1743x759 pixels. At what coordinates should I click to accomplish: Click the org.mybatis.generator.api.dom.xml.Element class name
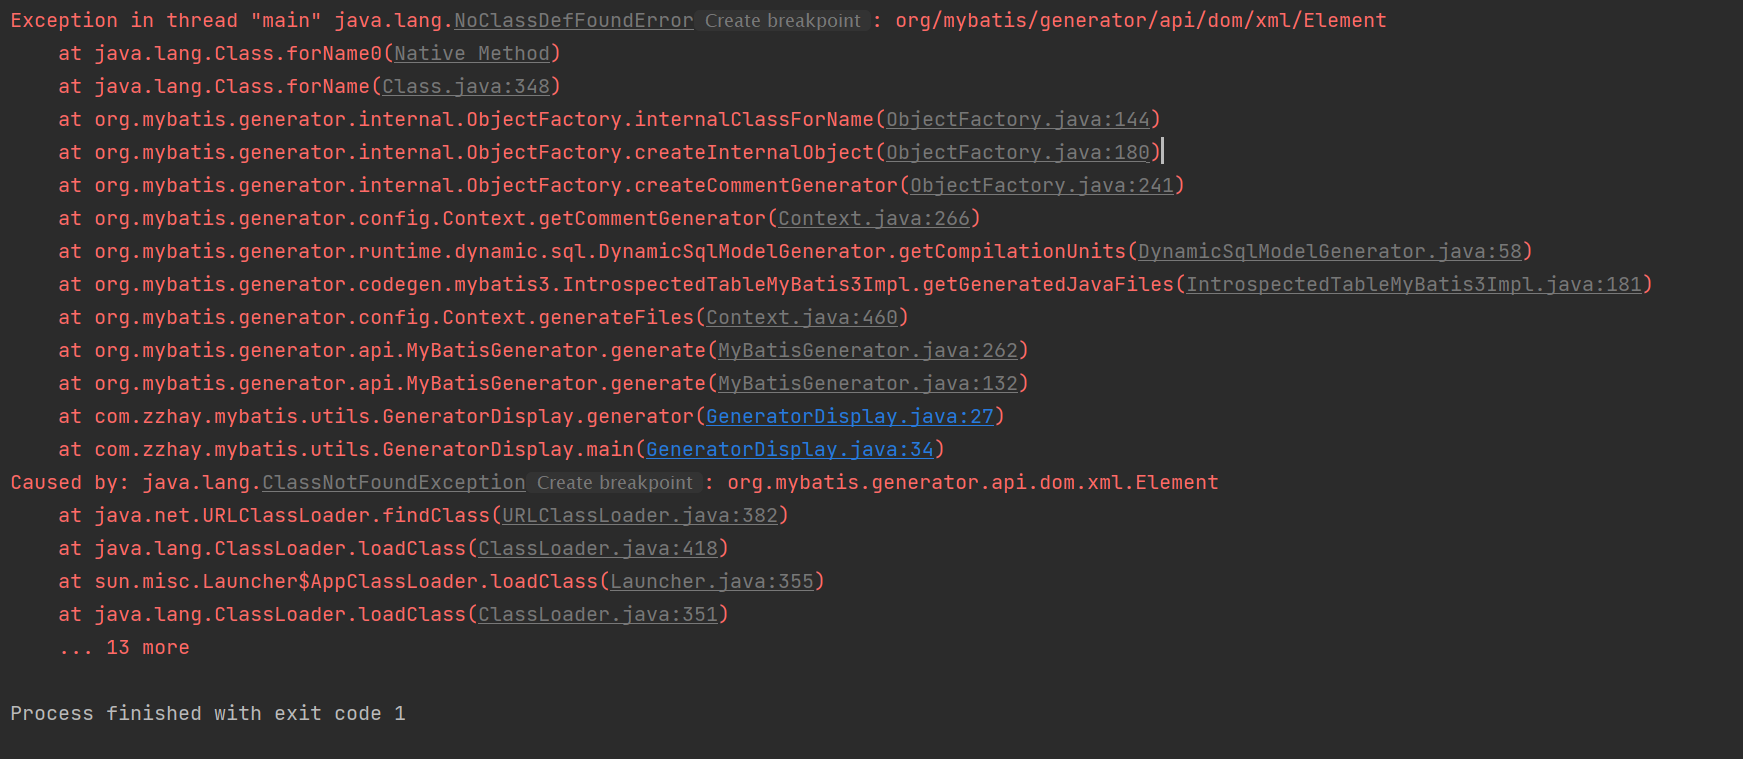[973, 482]
